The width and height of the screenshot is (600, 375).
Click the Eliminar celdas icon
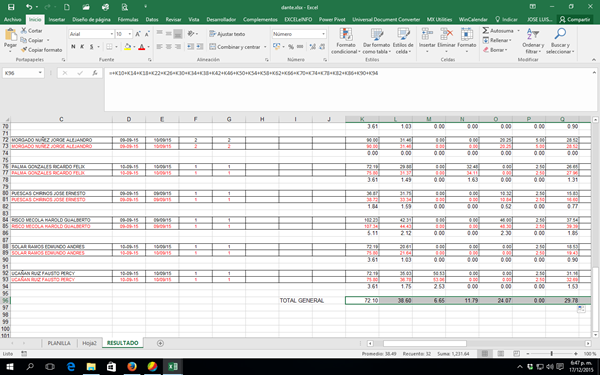point(446,34)
